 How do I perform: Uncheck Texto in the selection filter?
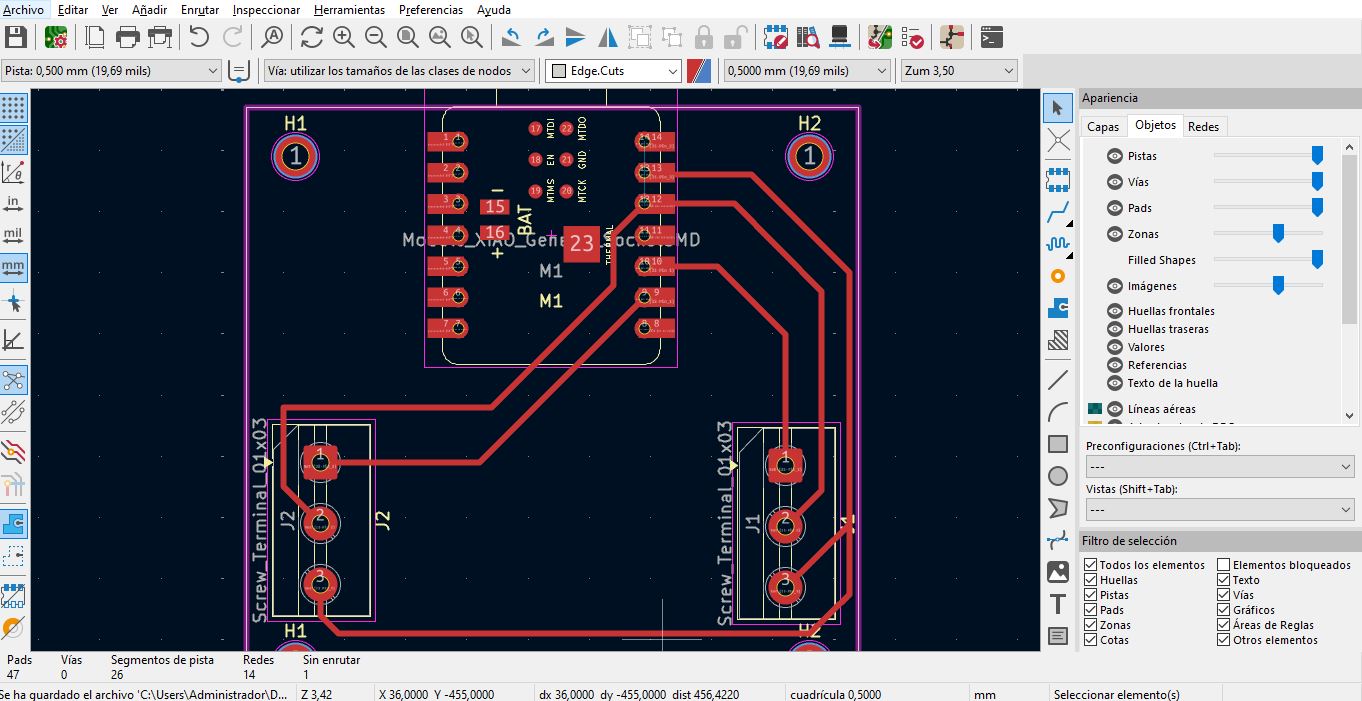(1222, 579)
